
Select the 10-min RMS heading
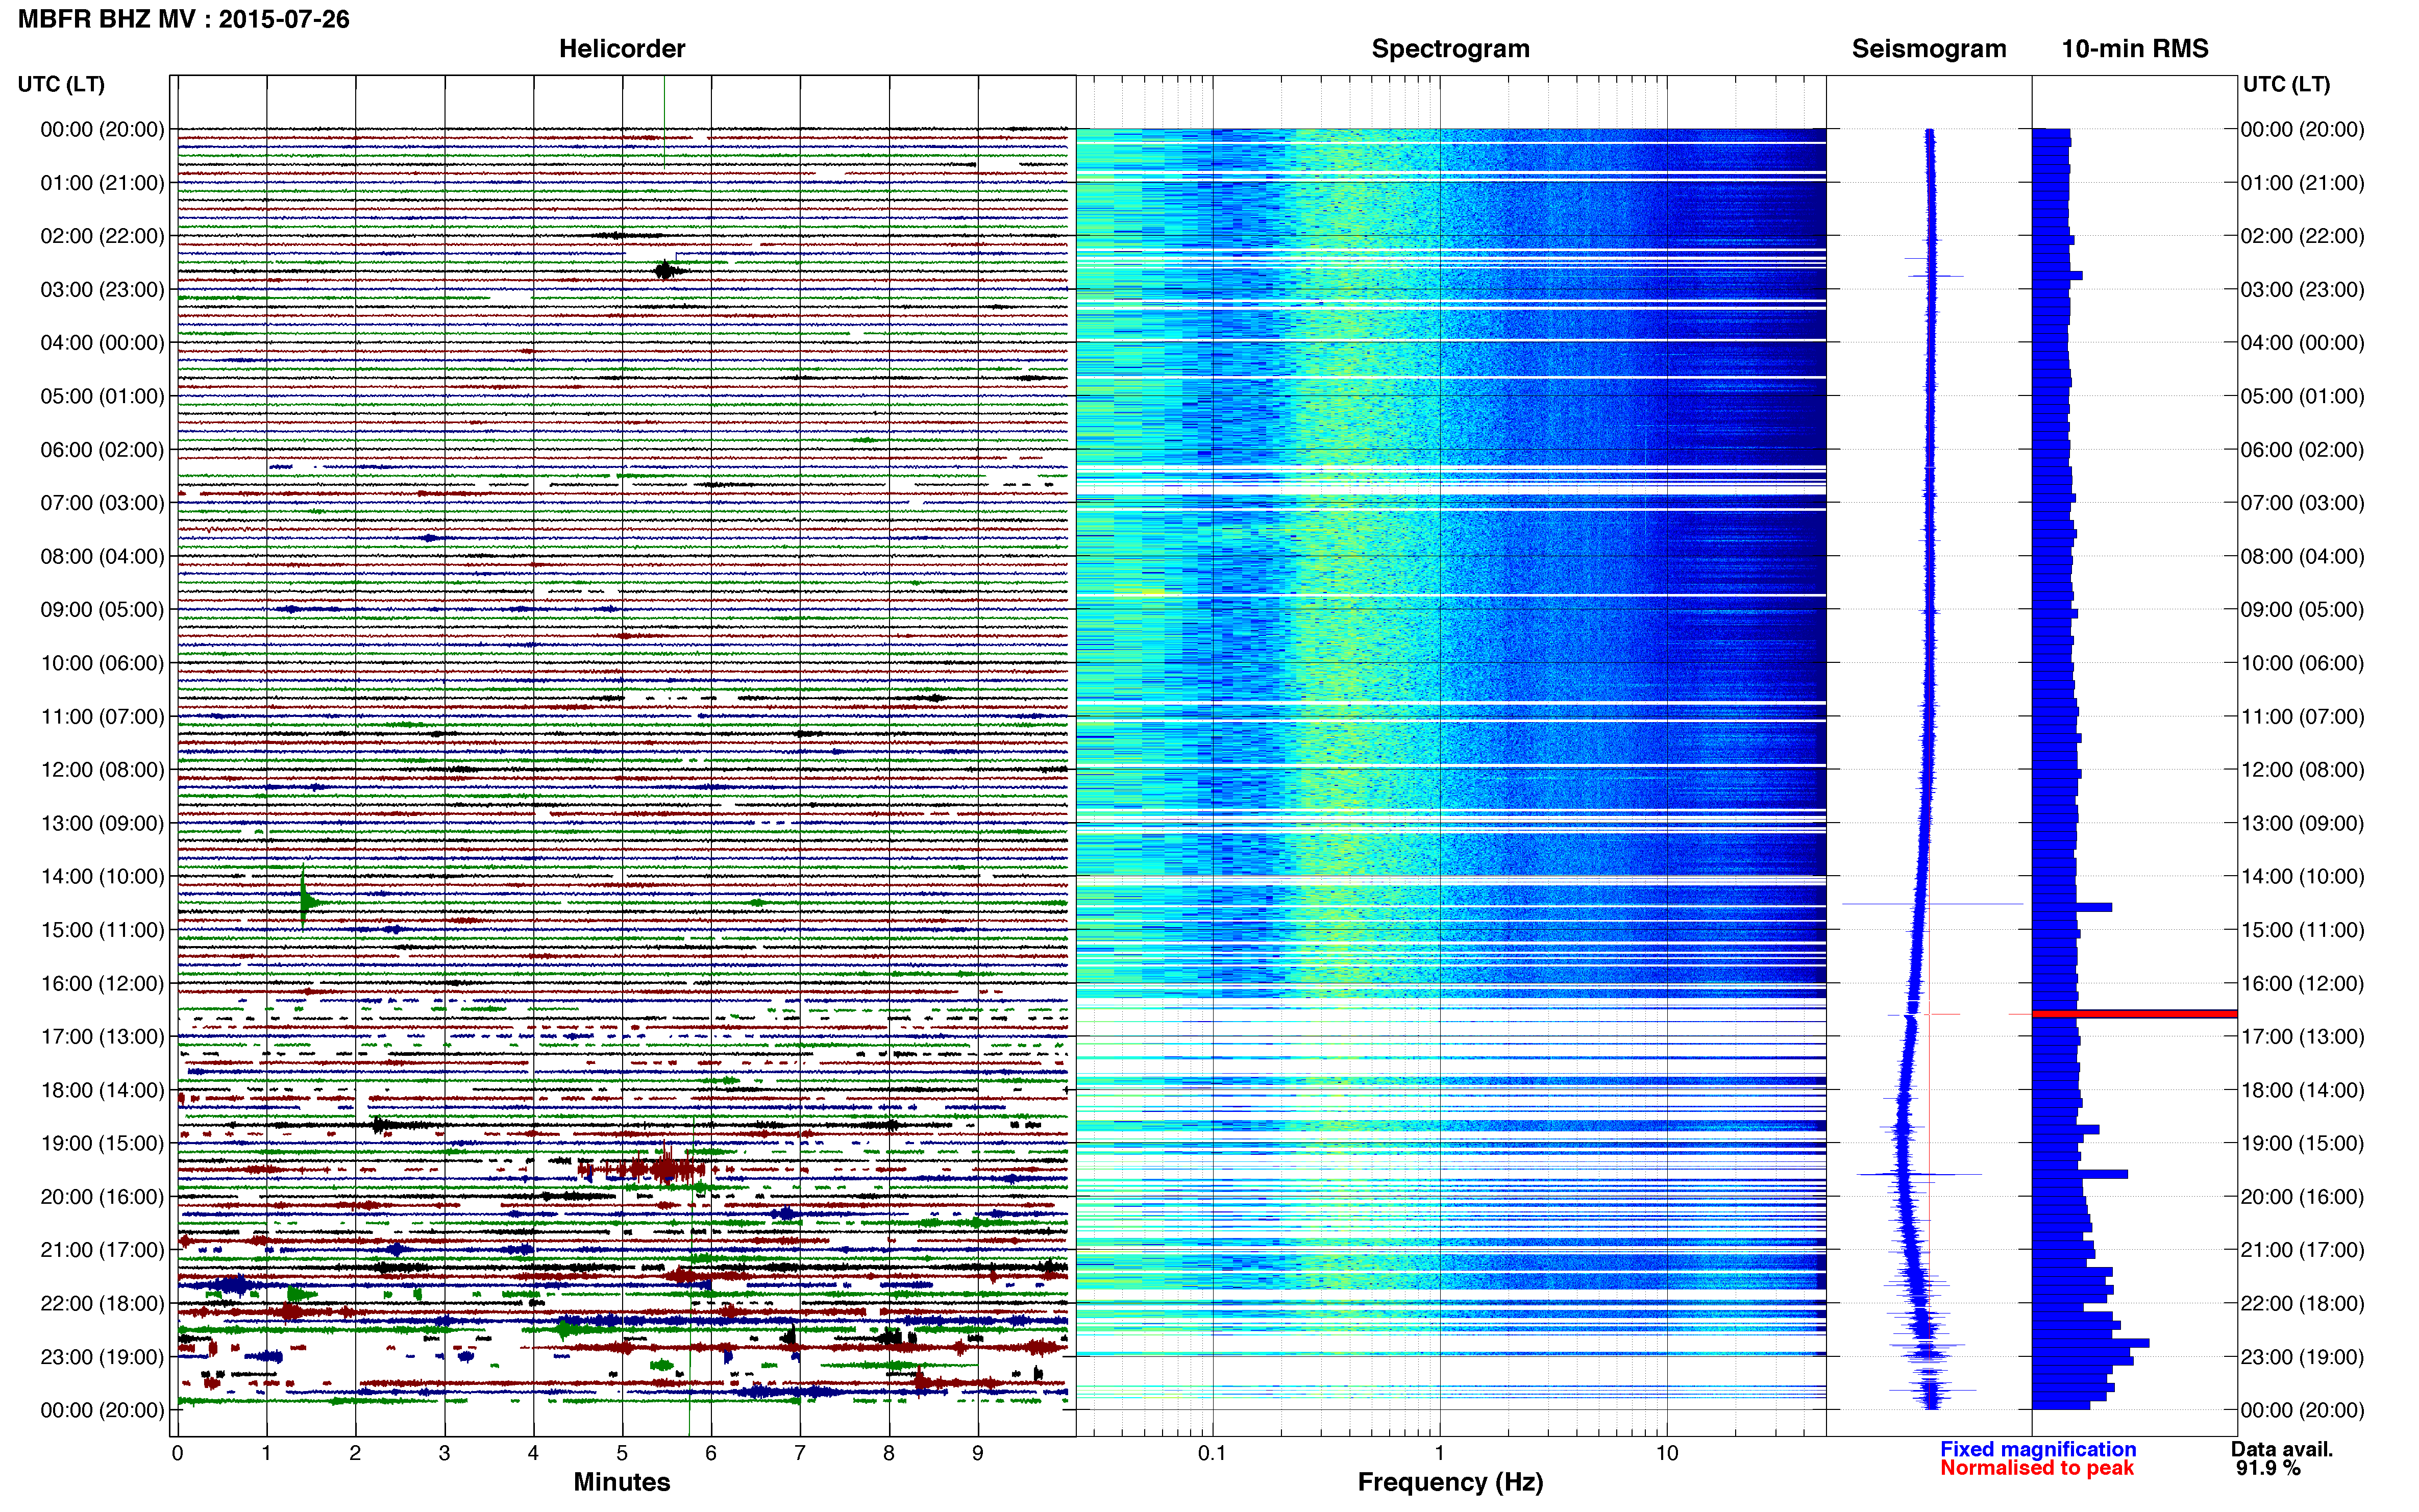(2135, 49)
